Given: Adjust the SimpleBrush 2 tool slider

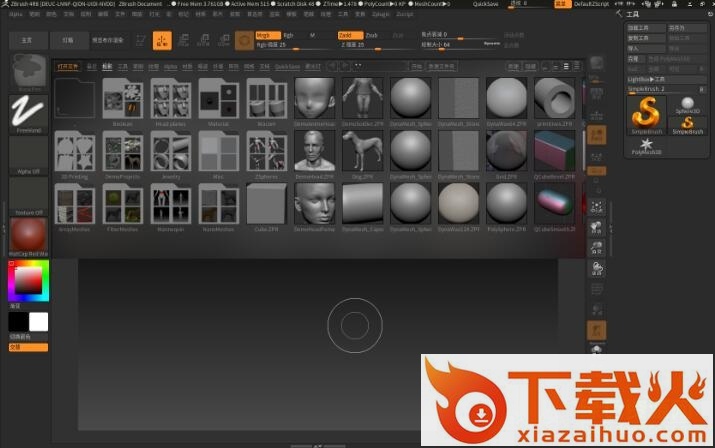Looking at the screenshot, I should [x=662, y=89].
